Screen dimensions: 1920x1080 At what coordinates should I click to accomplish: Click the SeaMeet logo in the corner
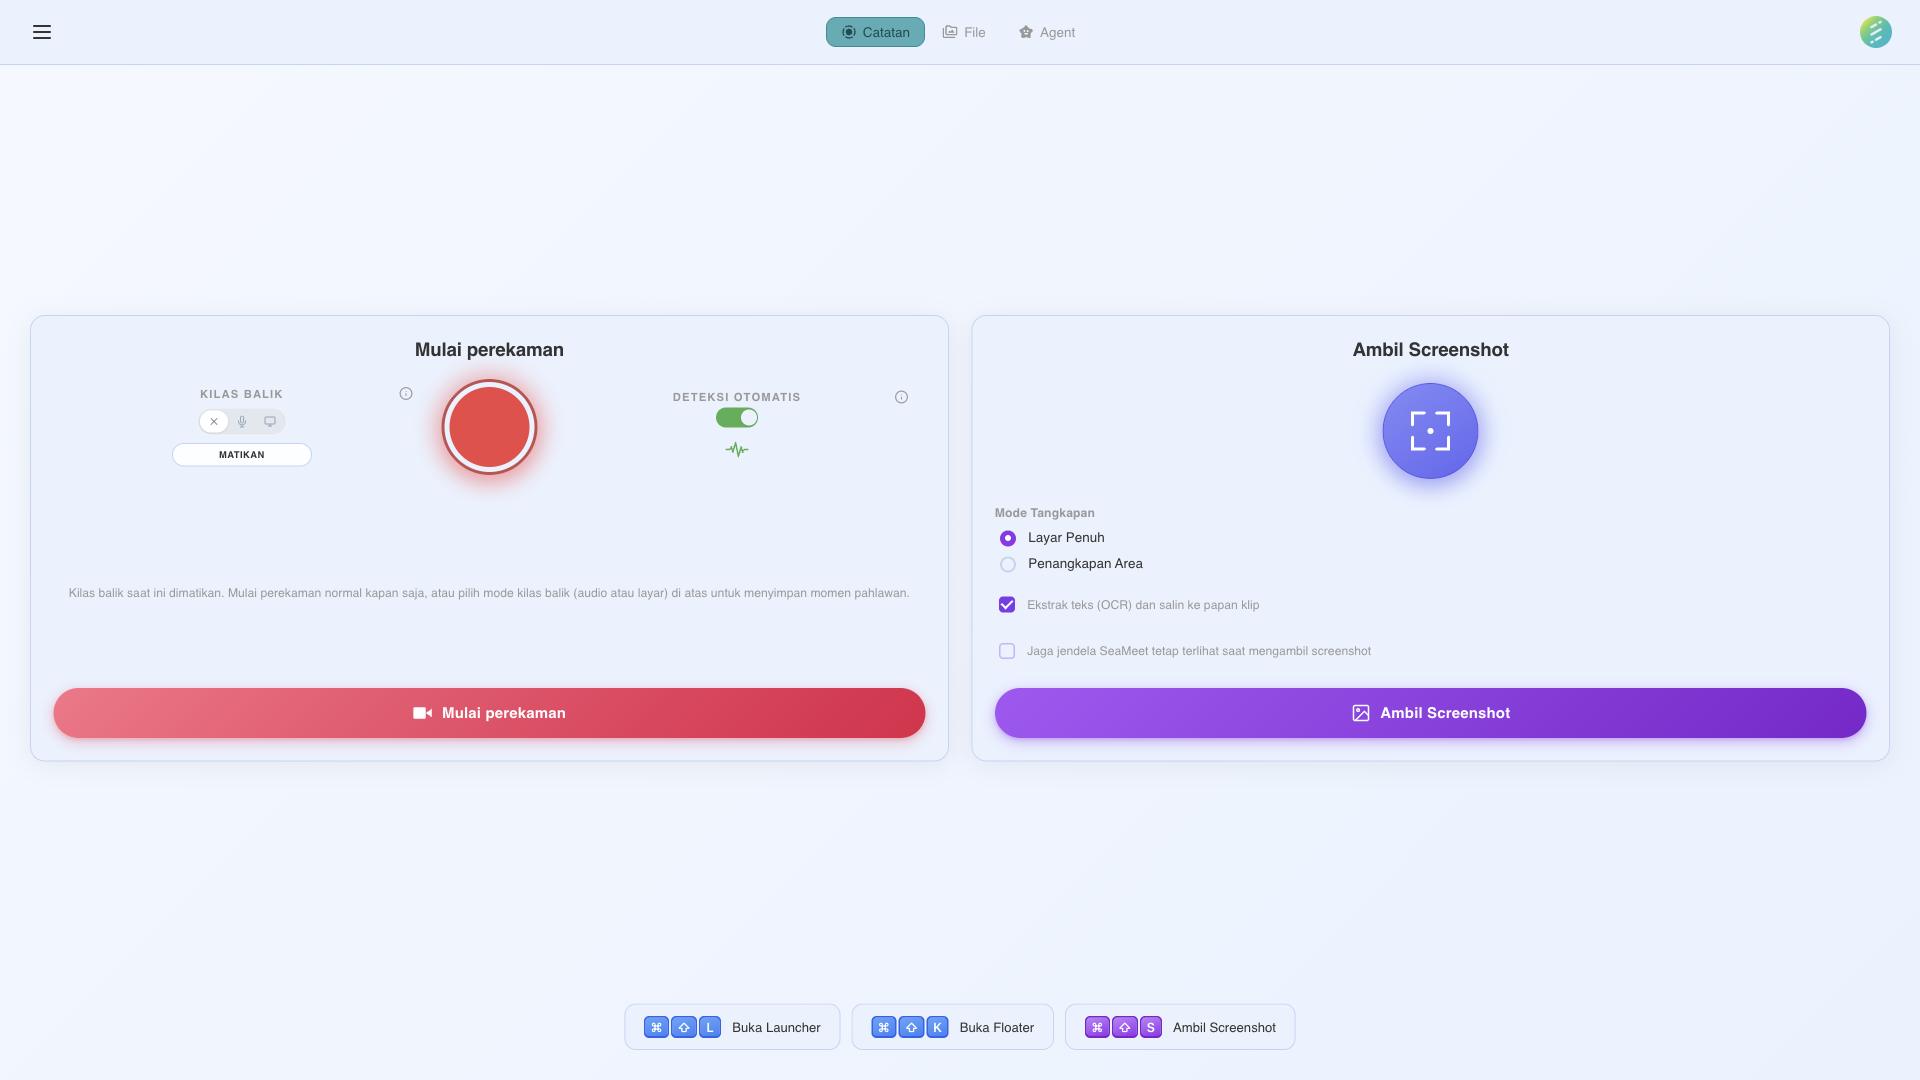pyautogui.click(x=1876, y=32)
